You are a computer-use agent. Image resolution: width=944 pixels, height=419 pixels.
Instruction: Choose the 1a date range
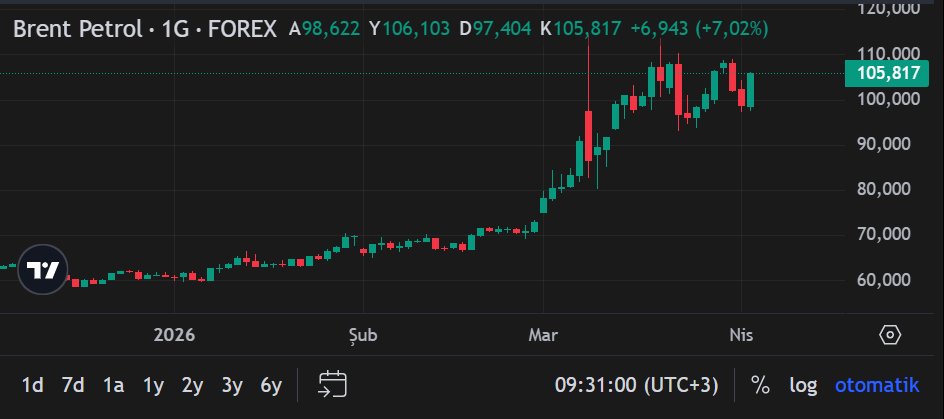click(113, 385)
